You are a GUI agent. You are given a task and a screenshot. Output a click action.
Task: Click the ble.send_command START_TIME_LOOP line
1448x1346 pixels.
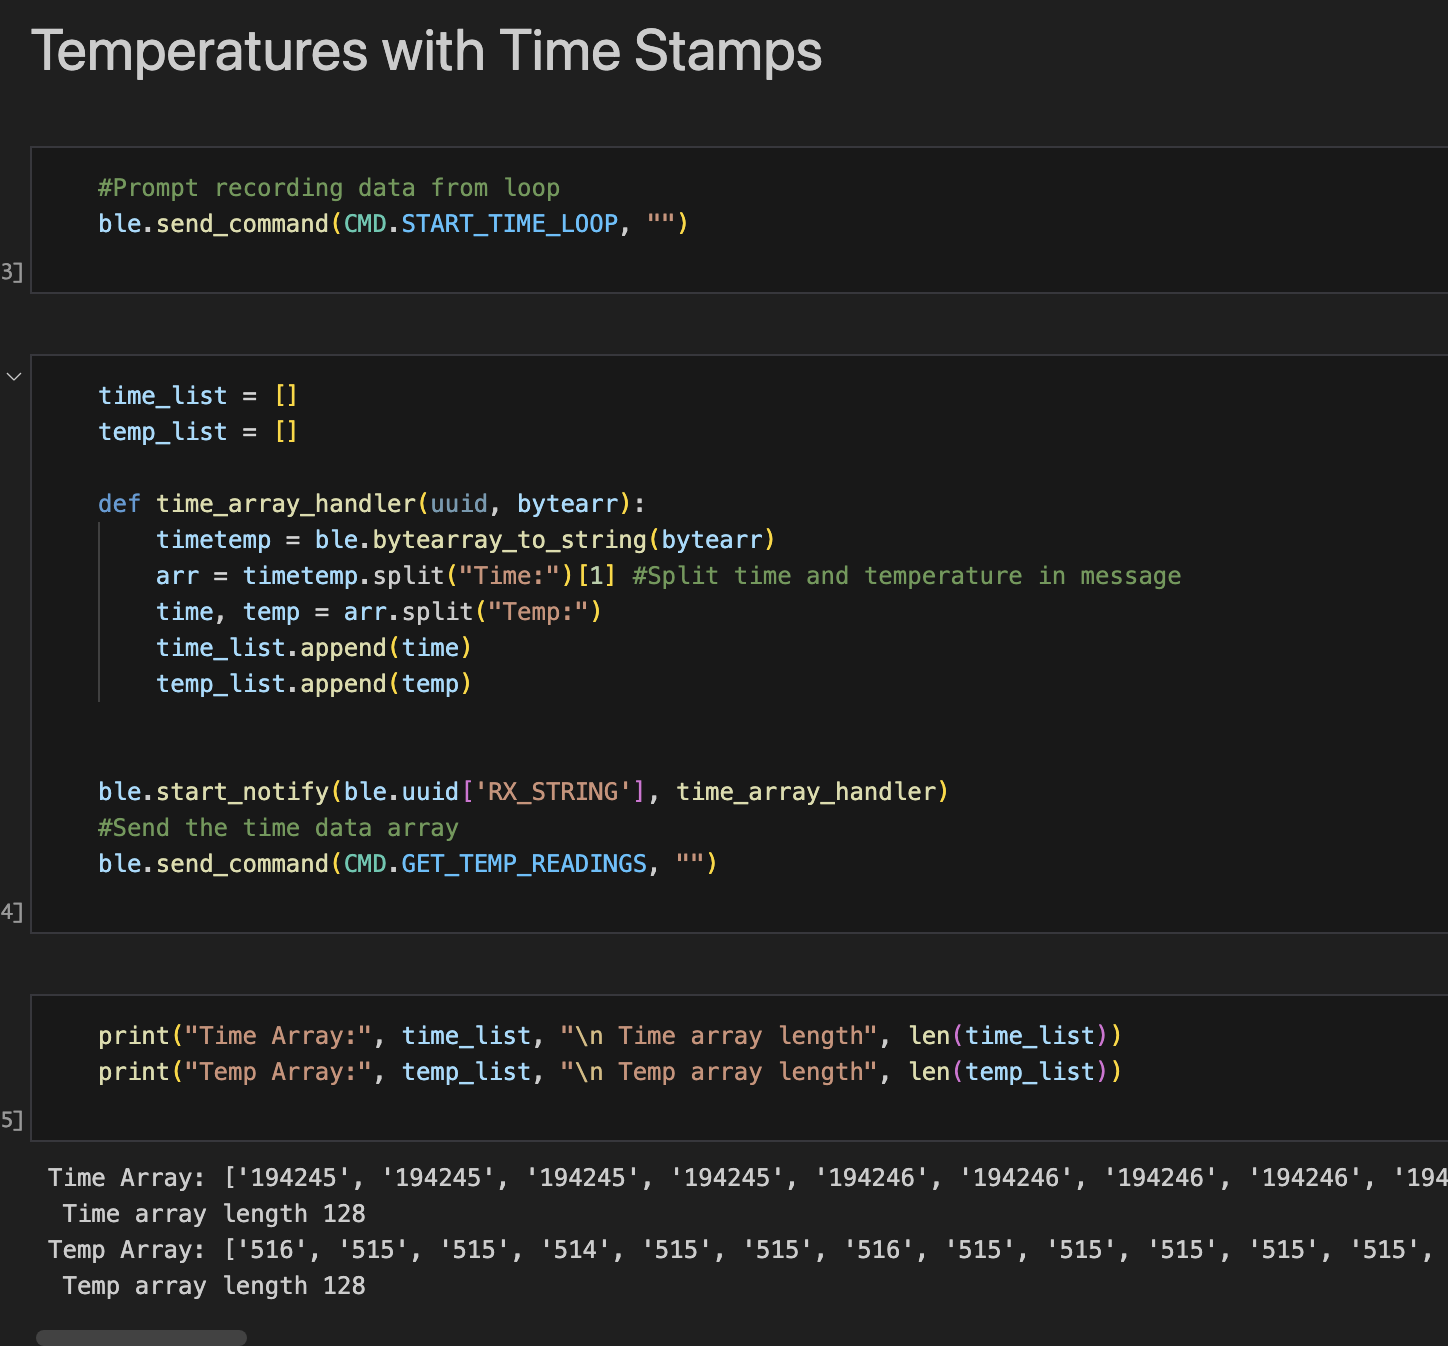(x=390, y=223)
